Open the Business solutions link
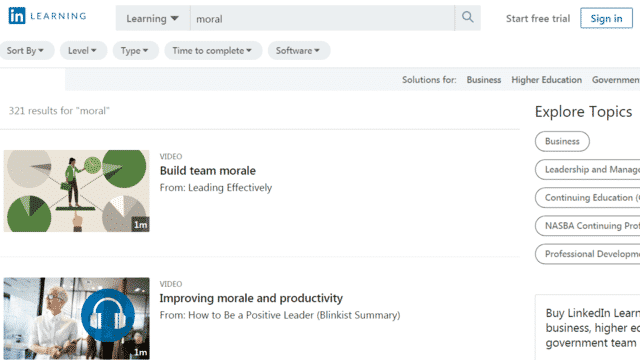This screenshot has width=640, height=360. 484,80
